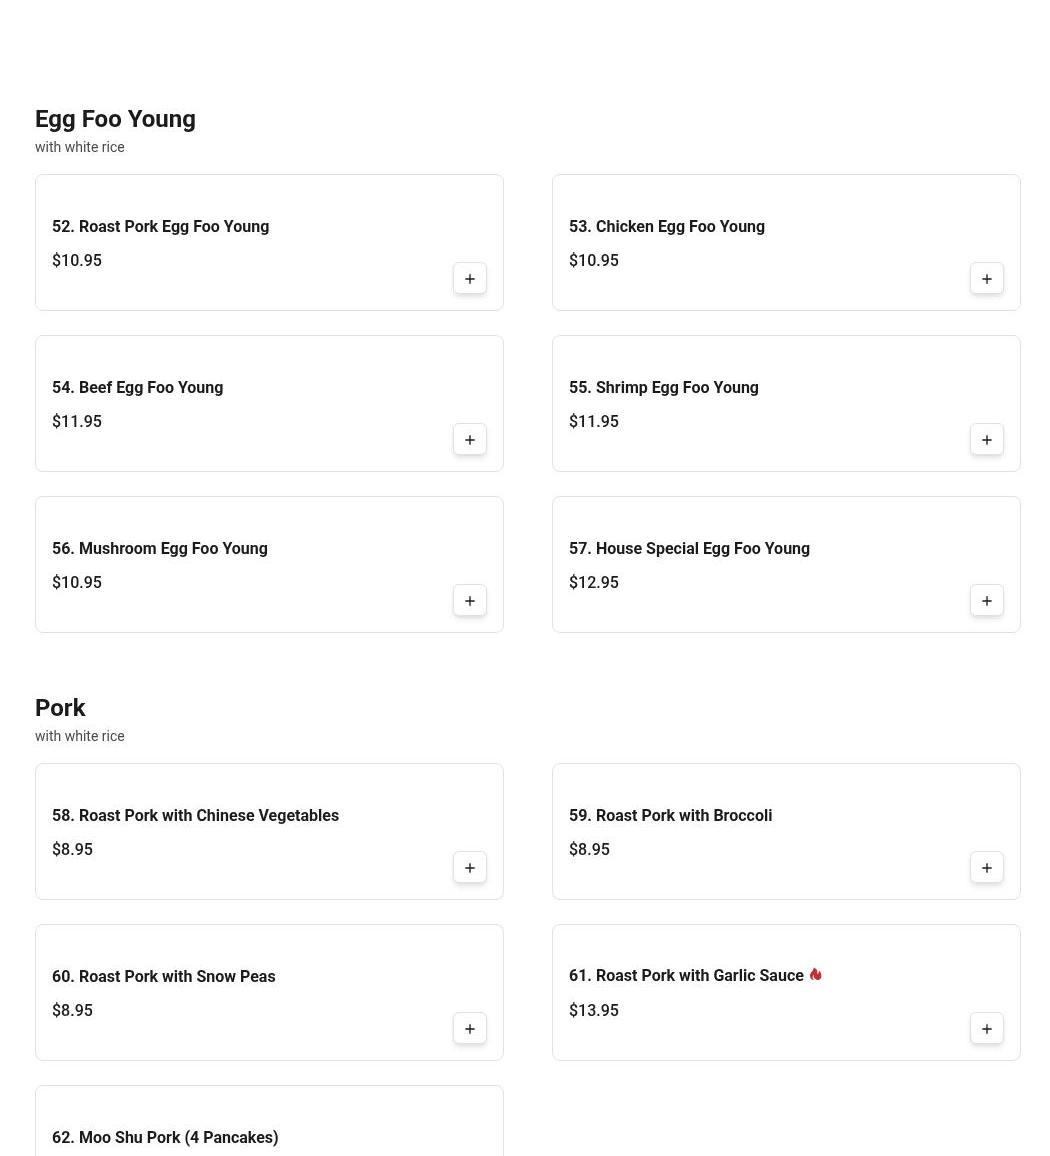Screen dimensions: 1050x1156
Task: Add Shrimp Egg Foo Young to cart
Action: tap(987, 440)
